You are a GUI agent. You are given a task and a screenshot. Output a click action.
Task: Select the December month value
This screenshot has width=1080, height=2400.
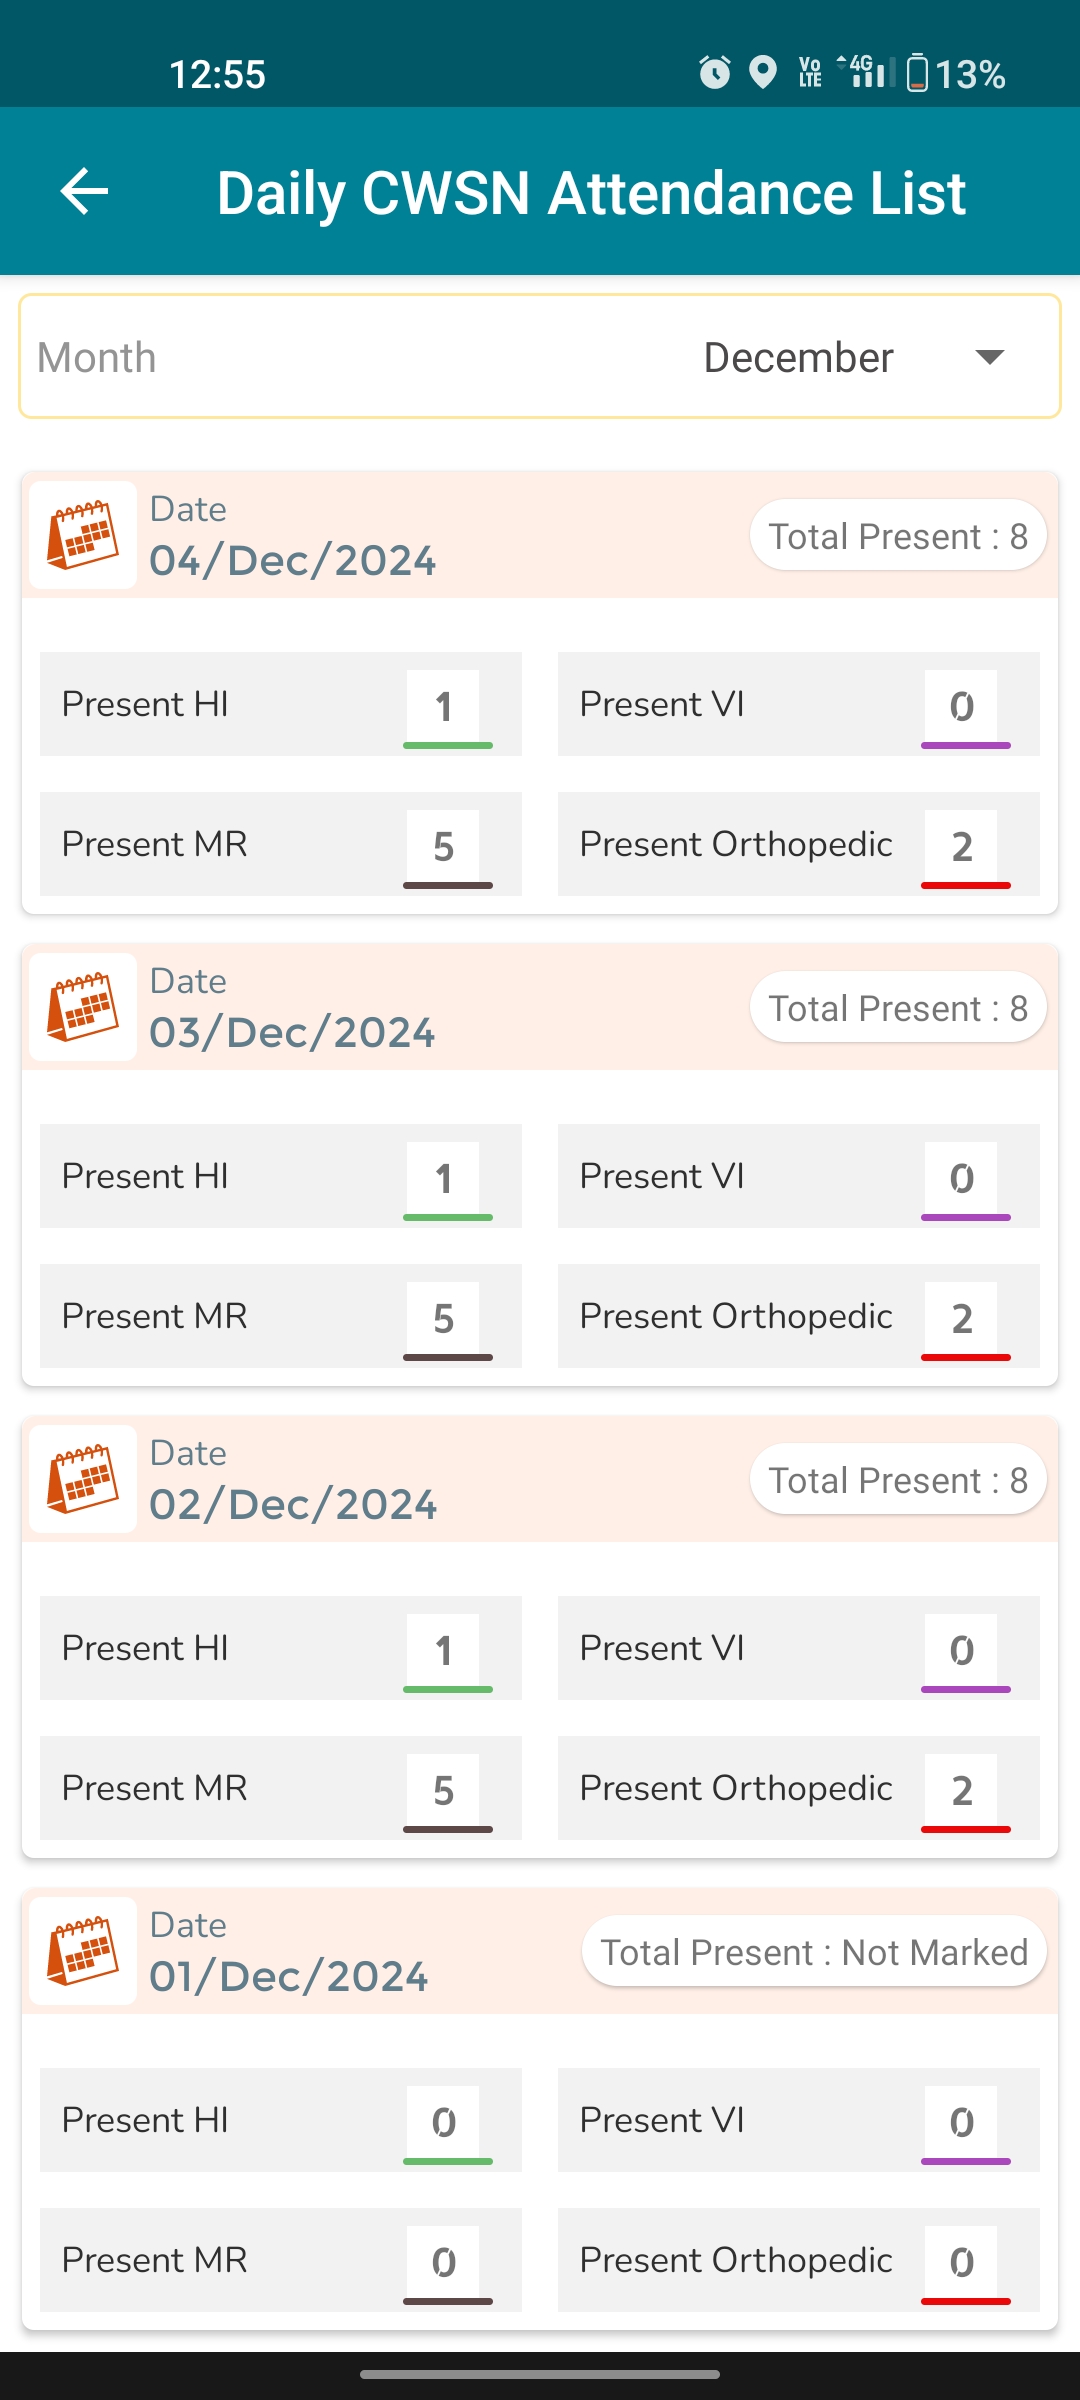click(798, 357)
